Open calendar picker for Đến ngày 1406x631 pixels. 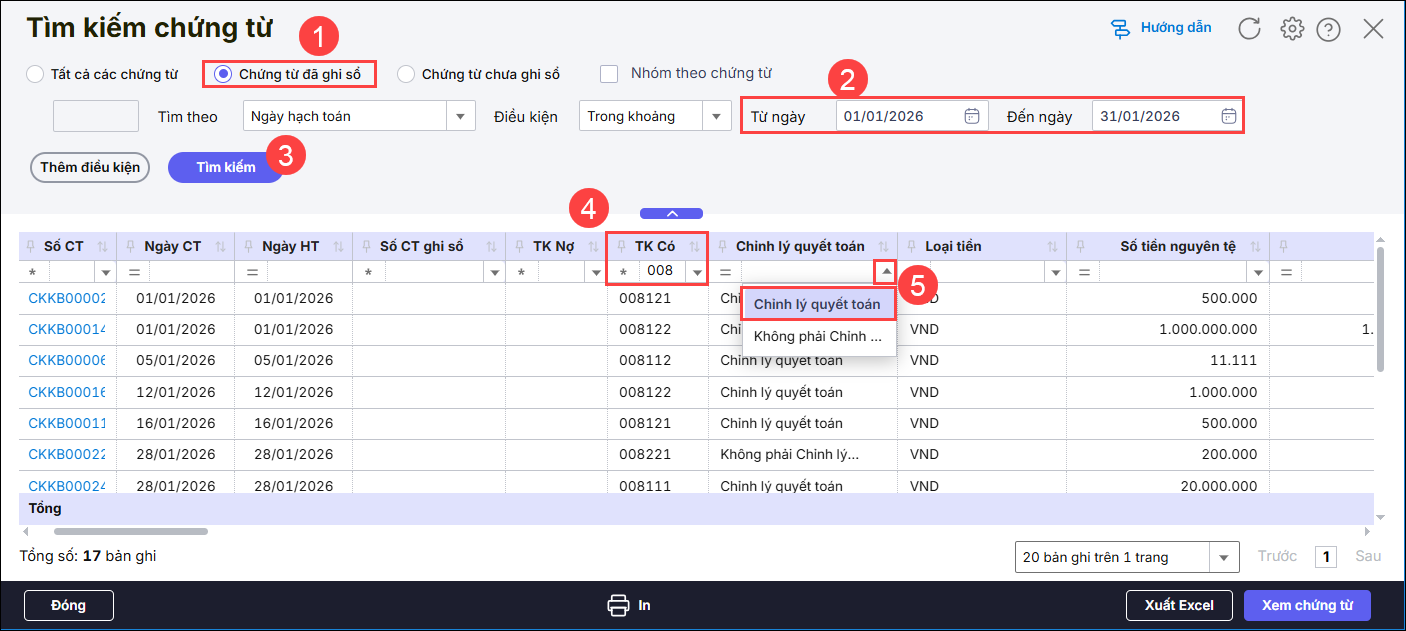click(1228, 116)
